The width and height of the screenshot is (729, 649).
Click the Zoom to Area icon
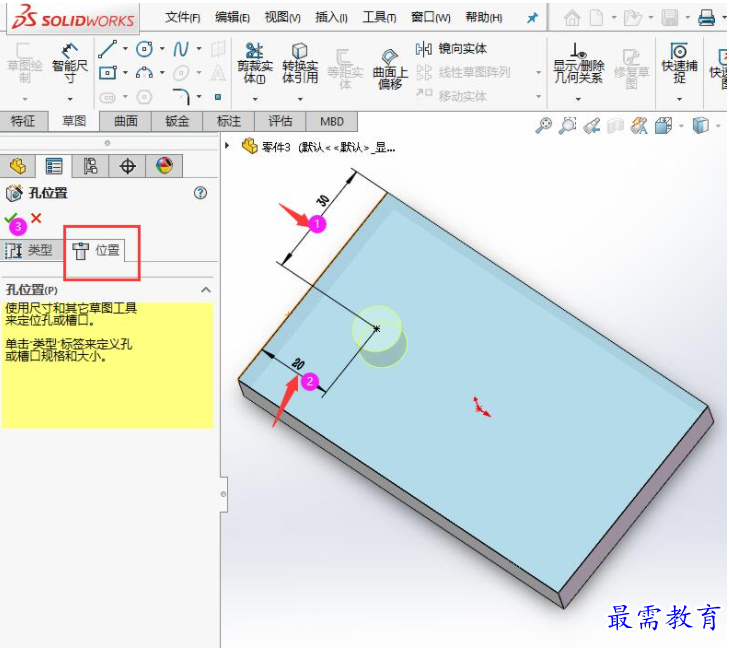tap(567, 126)
